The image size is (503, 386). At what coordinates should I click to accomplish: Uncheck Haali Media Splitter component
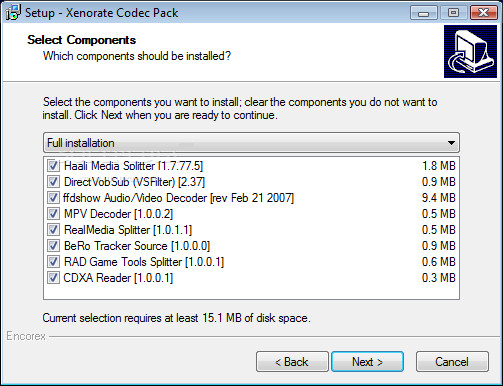click(53, 166)
